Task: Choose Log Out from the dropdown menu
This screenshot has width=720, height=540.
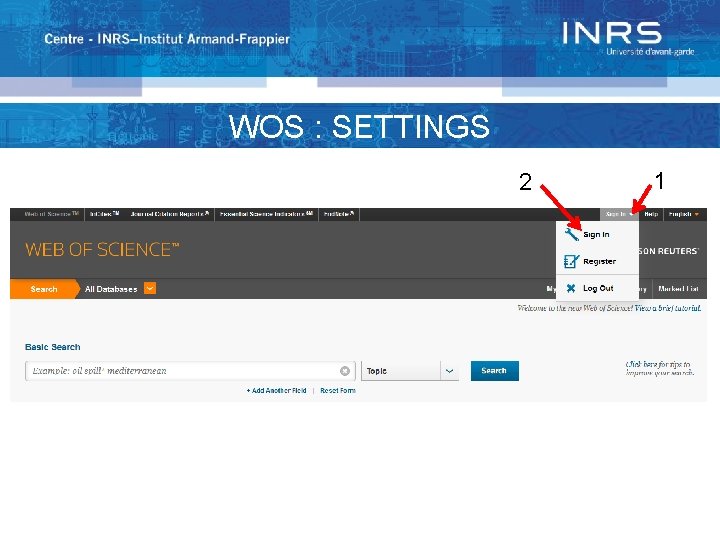Action: (x=596, y=288)
